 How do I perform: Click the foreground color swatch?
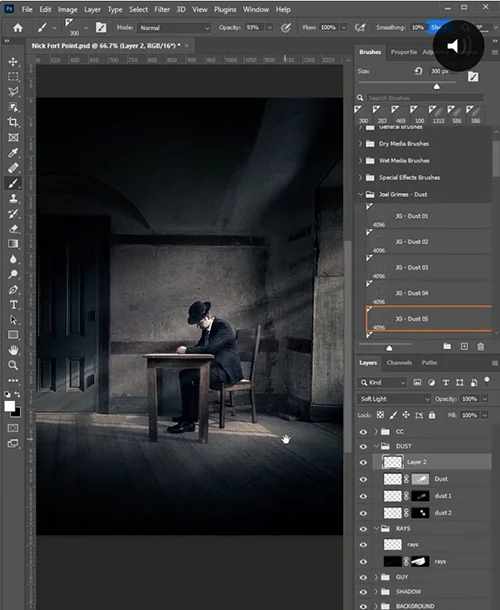point(9,407)
